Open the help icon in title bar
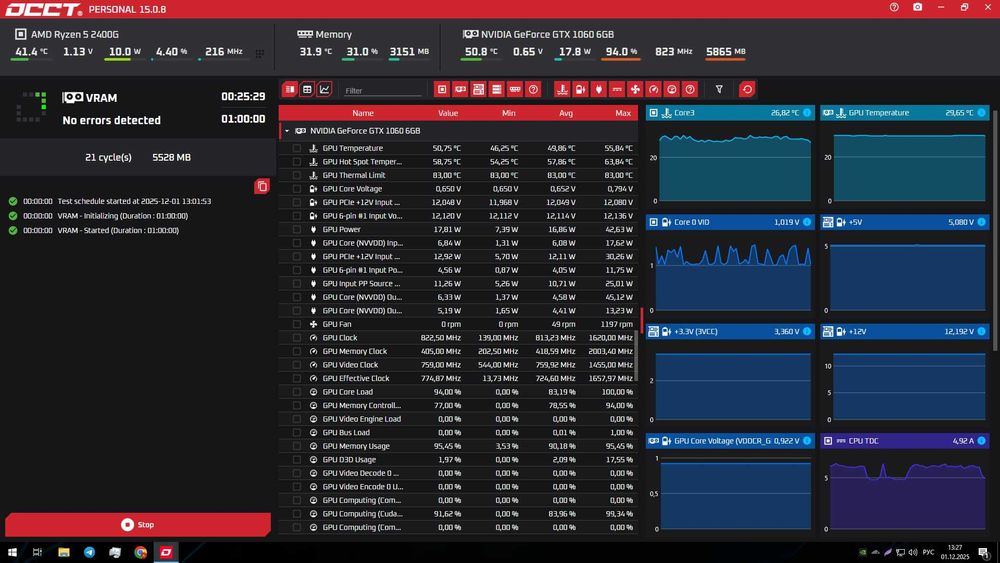This screenshot has width=1000, height=563. pos(894,7)
